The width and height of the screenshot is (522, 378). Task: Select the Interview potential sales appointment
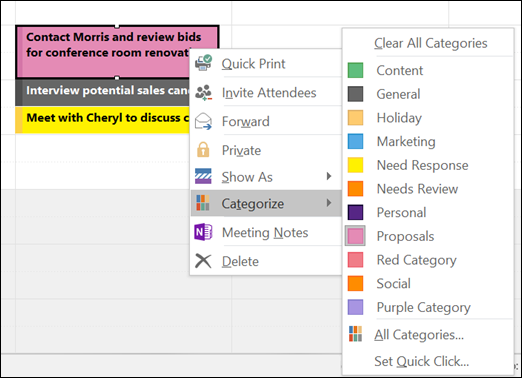coord(103,92)
